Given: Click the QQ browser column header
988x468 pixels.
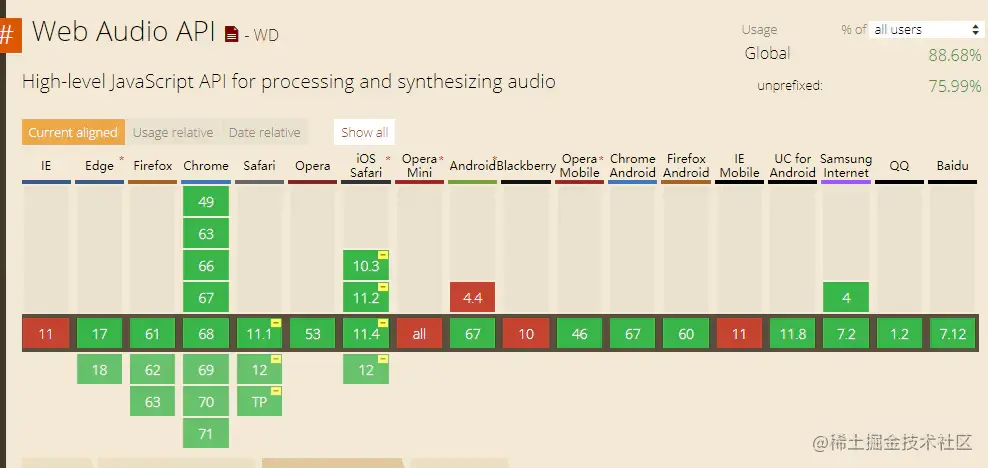Looking at the screenshot, I should click(x=899, y=166).
